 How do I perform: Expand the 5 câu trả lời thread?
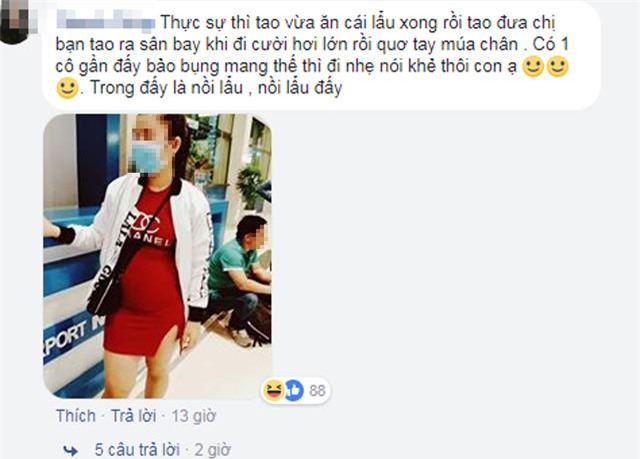137,450
